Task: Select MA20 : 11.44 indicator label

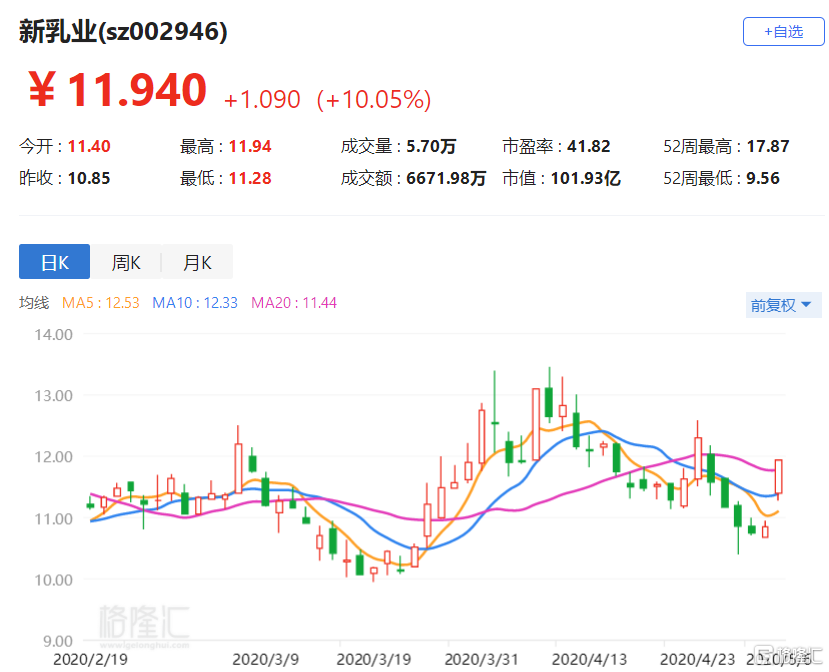Action: click(x=293, y=303)
